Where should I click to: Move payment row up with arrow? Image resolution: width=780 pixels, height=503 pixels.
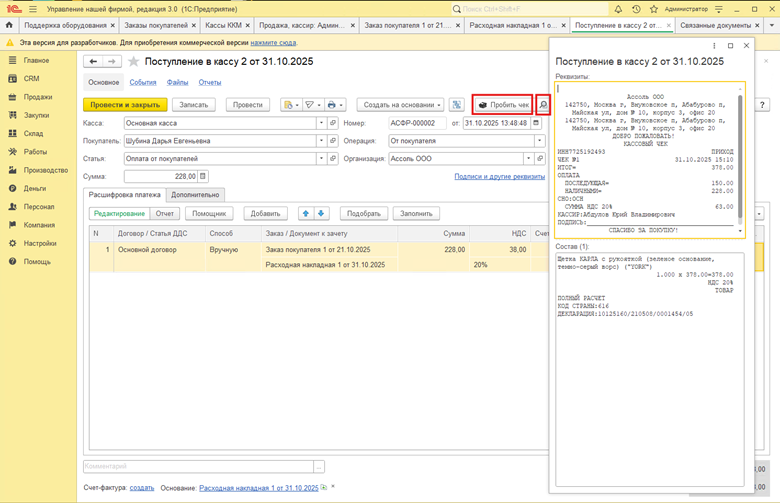pos(306,213)
